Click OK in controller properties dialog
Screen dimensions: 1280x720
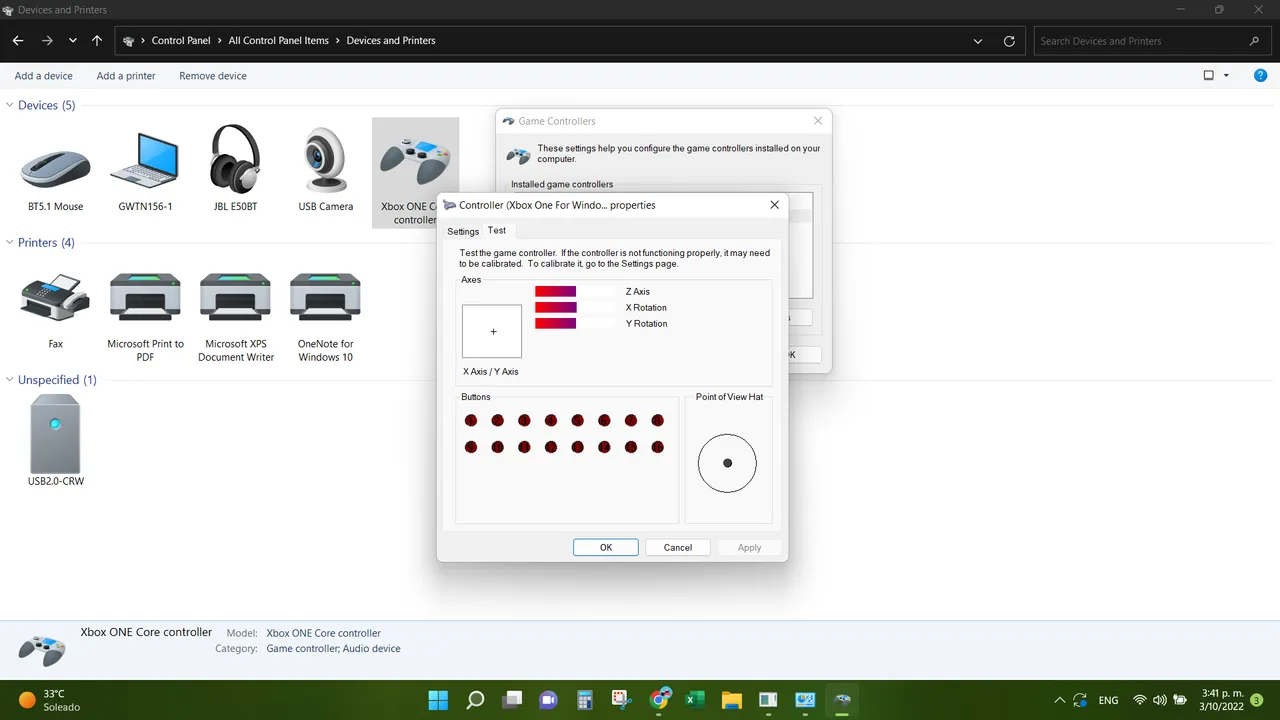[x=606, y=547]
